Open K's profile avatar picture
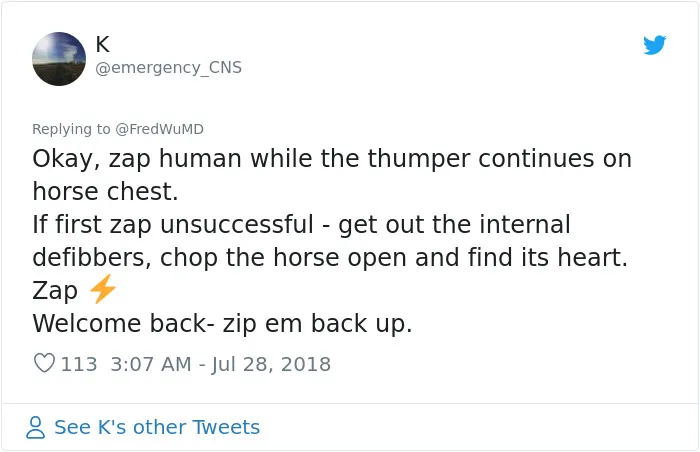This screenshot has height=452, width=700. (x=59, y=59)
